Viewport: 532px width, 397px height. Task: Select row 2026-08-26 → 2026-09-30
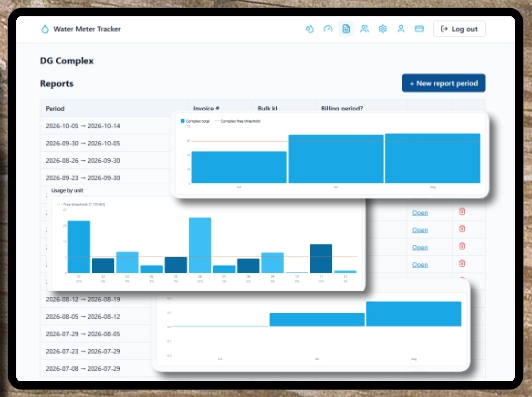click(105, 160)
